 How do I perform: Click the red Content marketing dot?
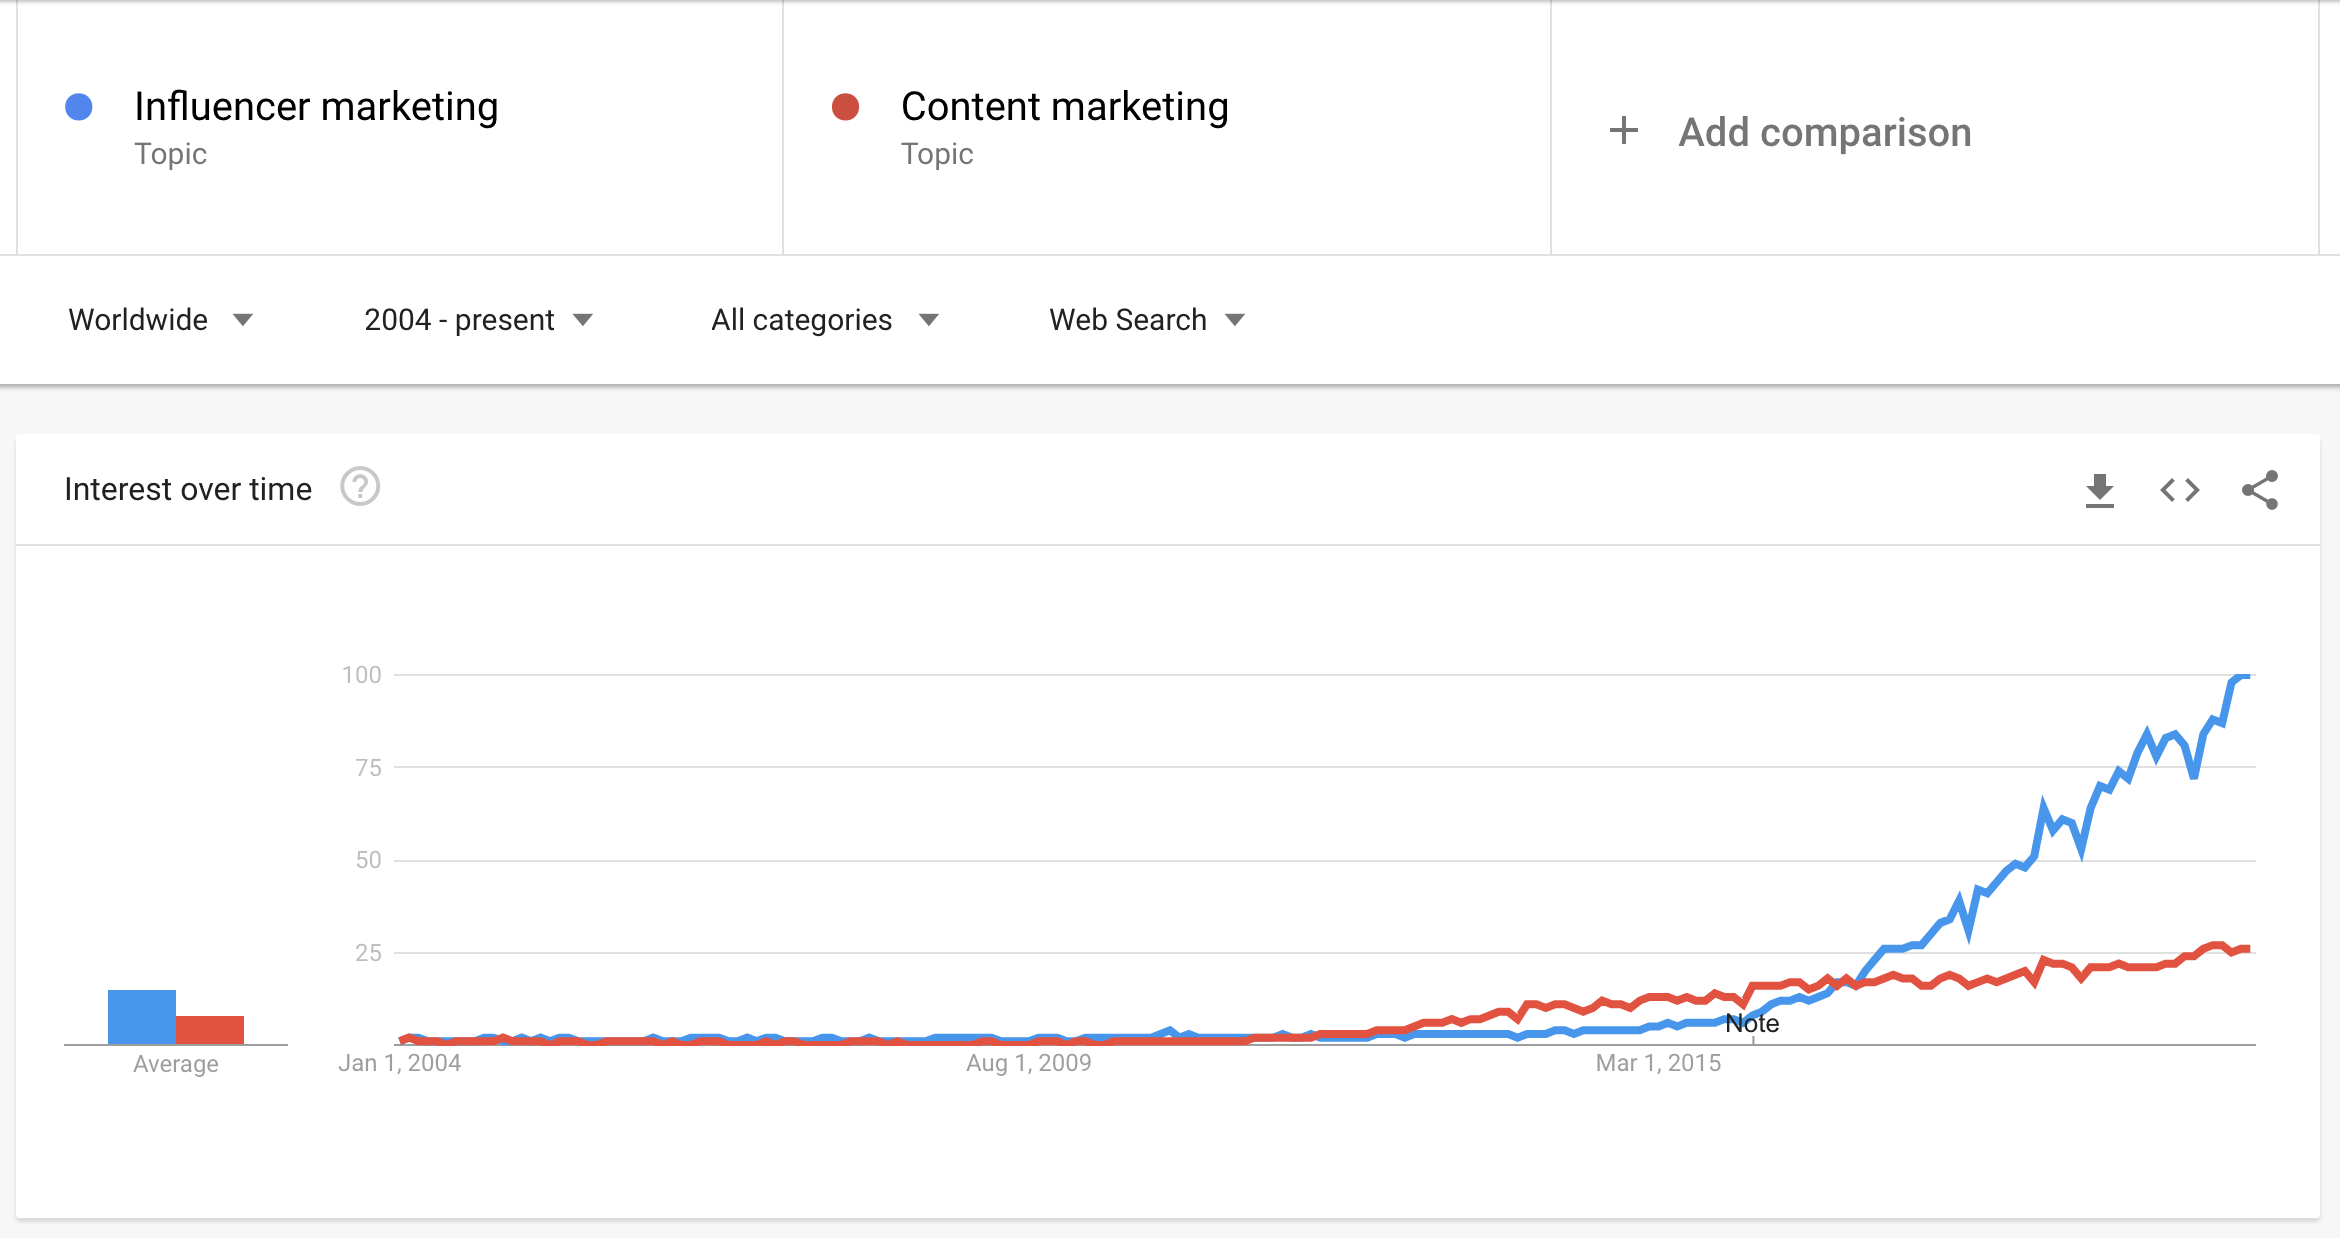845,105
